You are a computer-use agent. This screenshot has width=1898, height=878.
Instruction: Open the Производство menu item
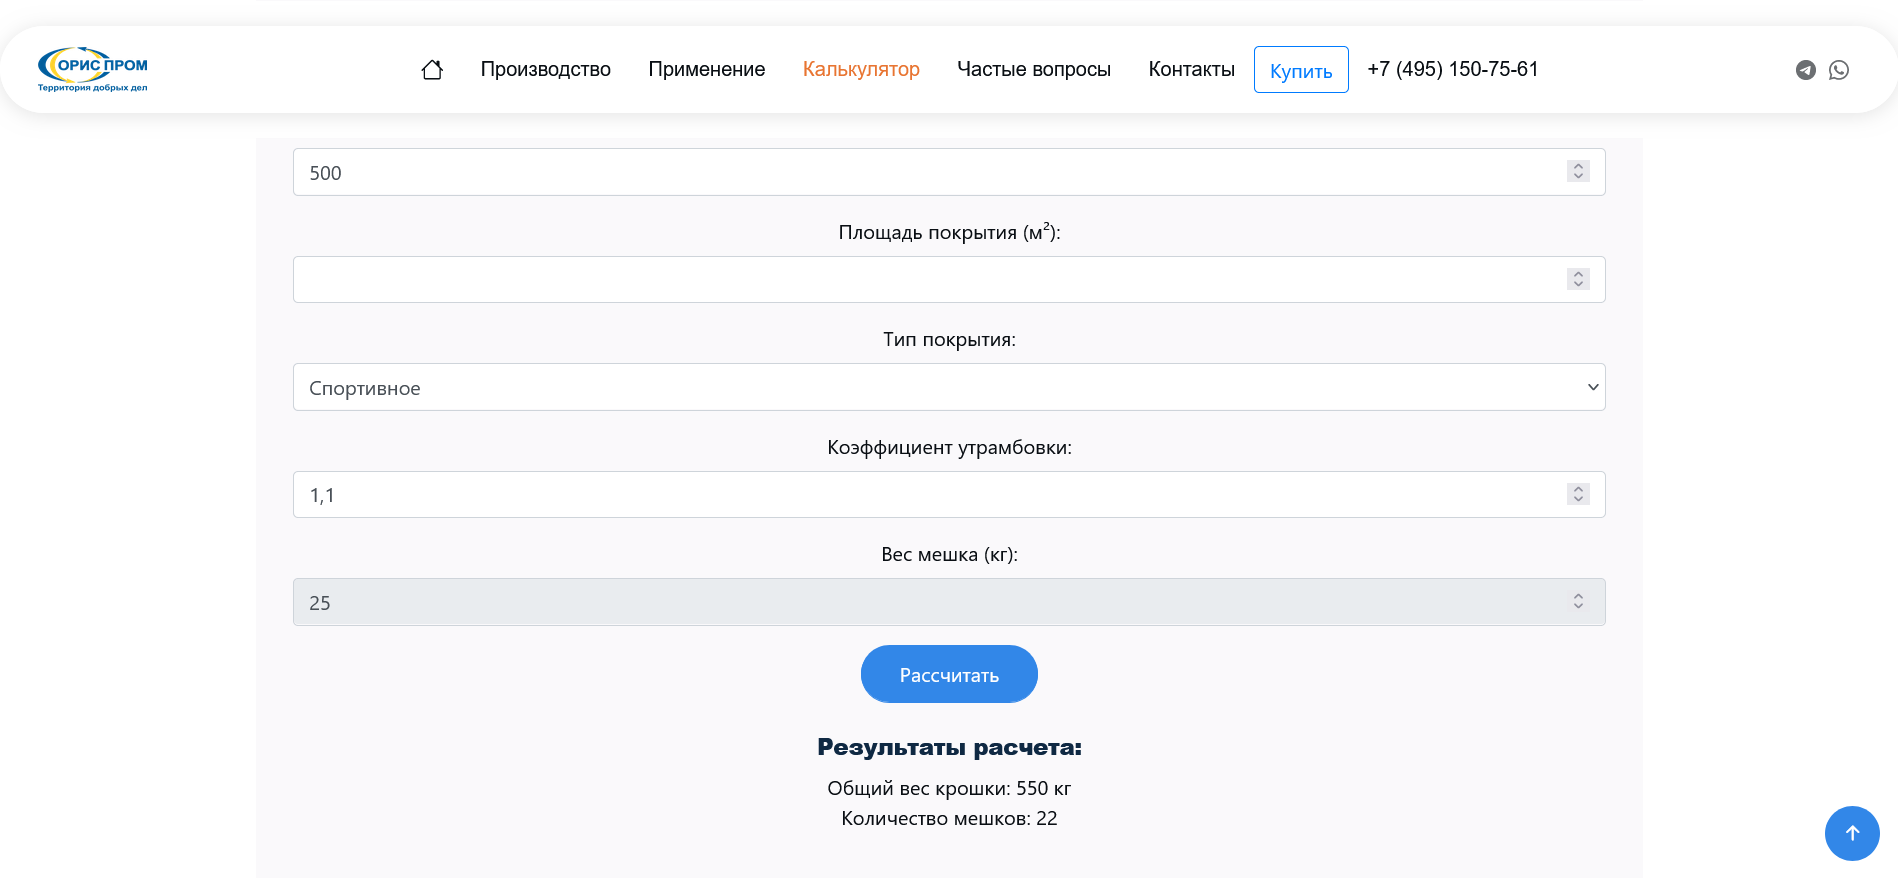tap(545, 70)
